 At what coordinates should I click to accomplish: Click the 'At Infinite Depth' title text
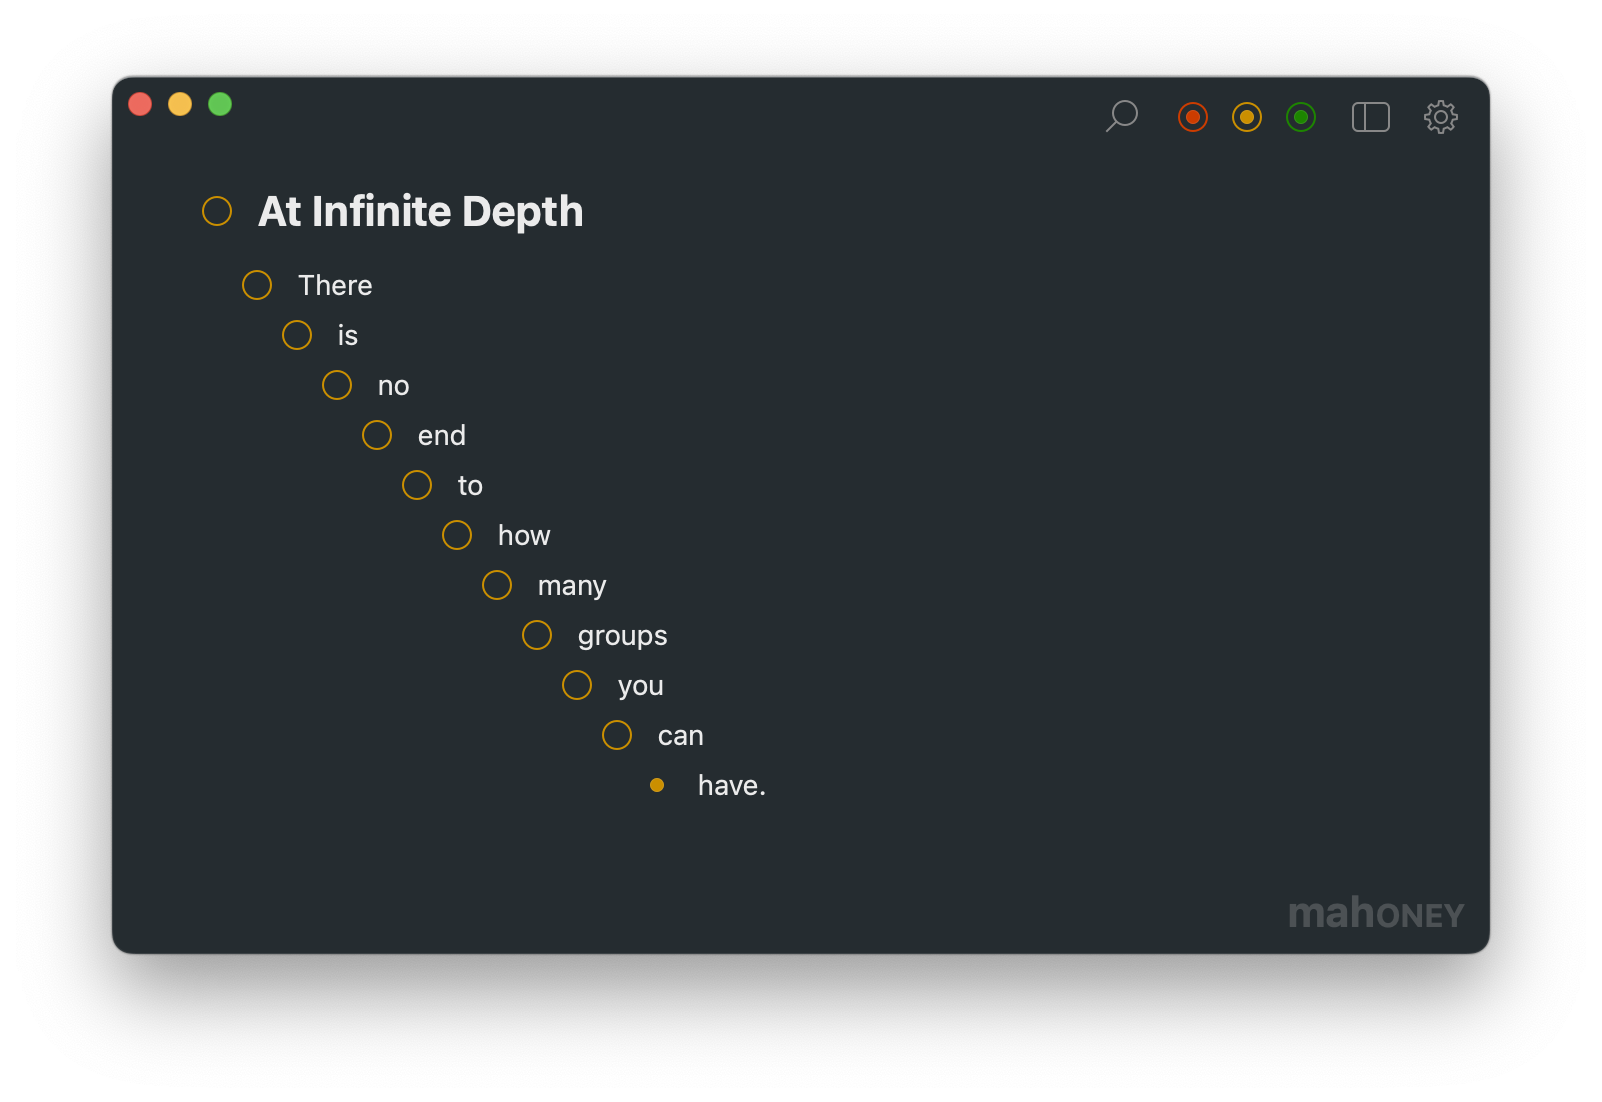[420, 212]
